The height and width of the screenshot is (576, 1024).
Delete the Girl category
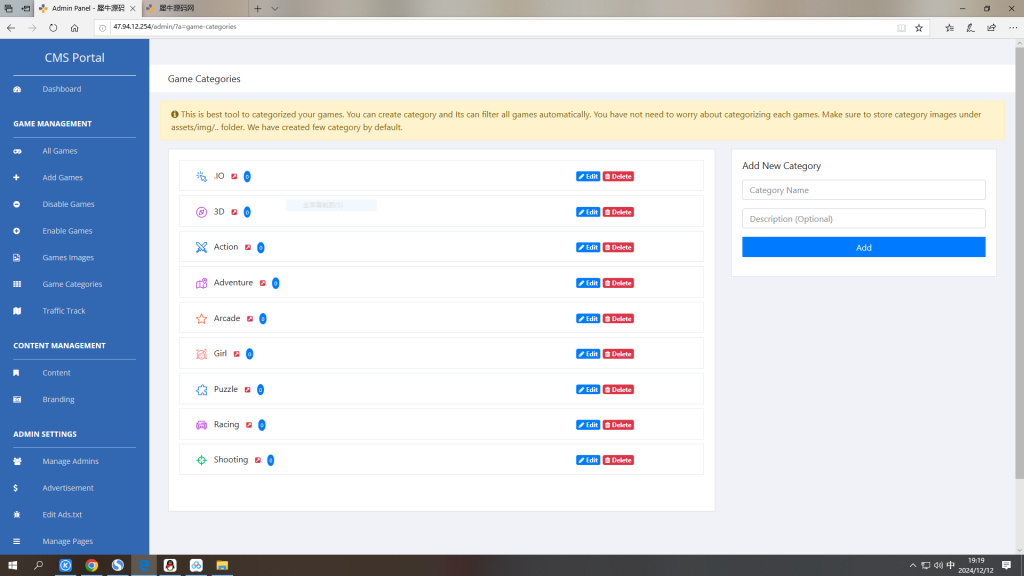(618, 354)
